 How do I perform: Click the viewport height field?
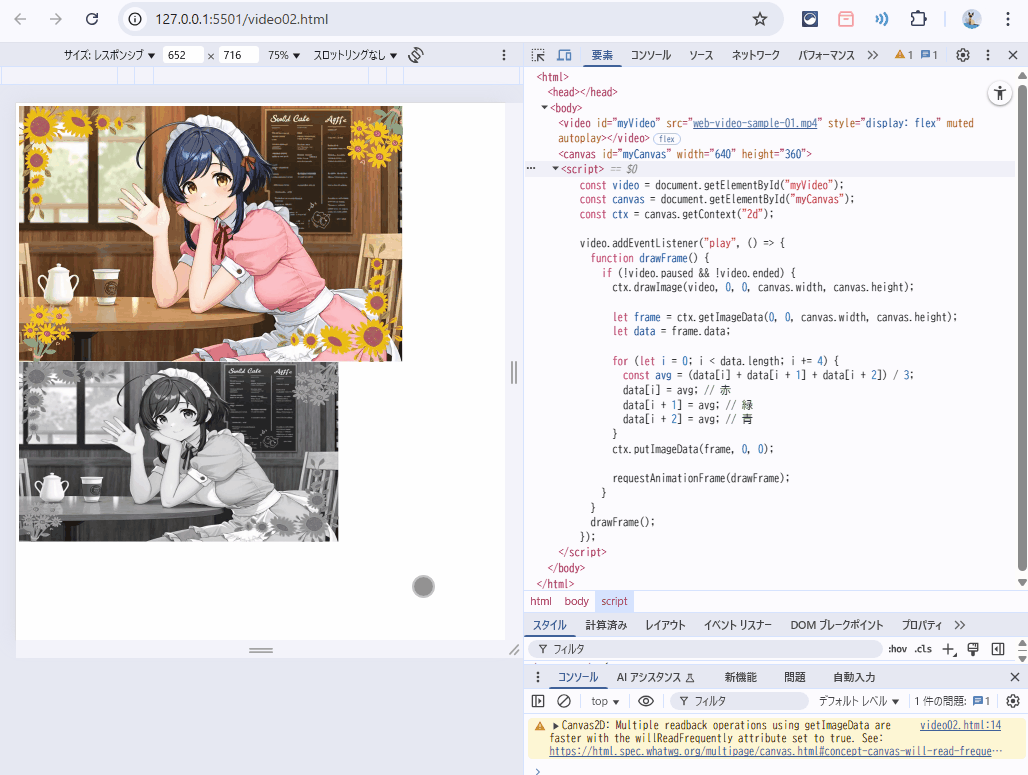pyautogui.click(x=239, y=55)
